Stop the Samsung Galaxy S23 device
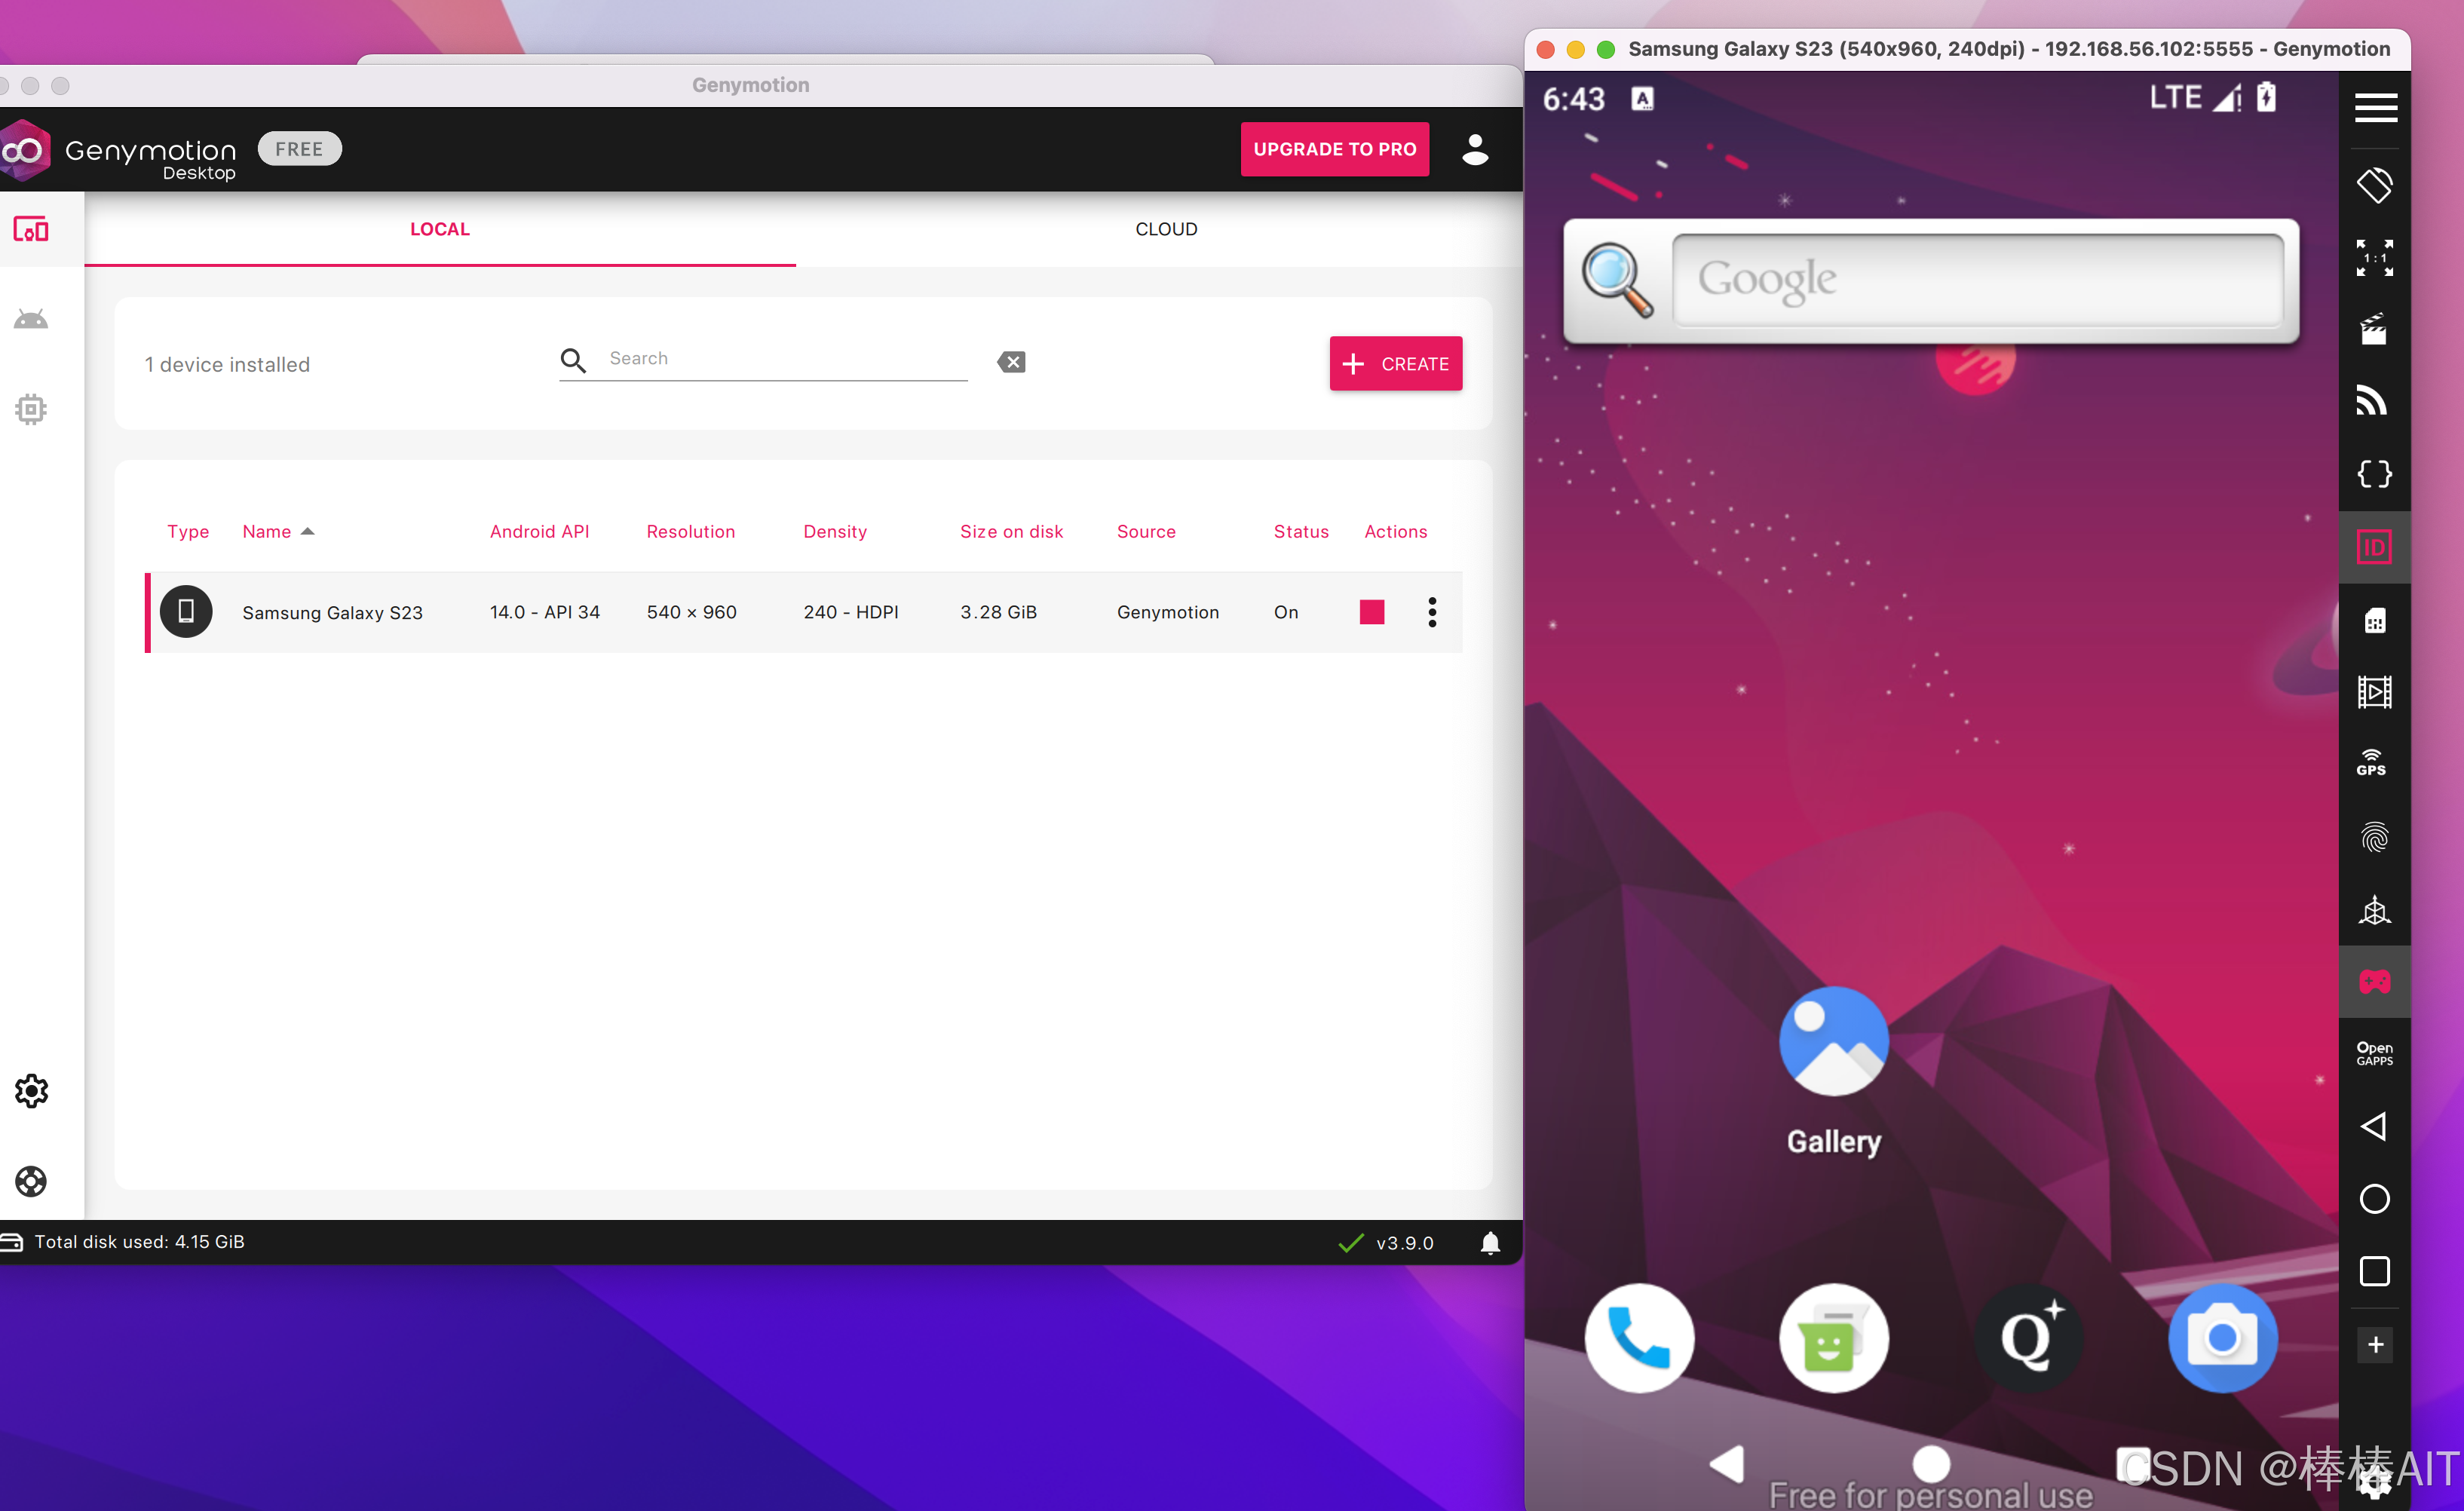The width and height of the screenshot is (2464, 1511). click(x=1372, y=612)
